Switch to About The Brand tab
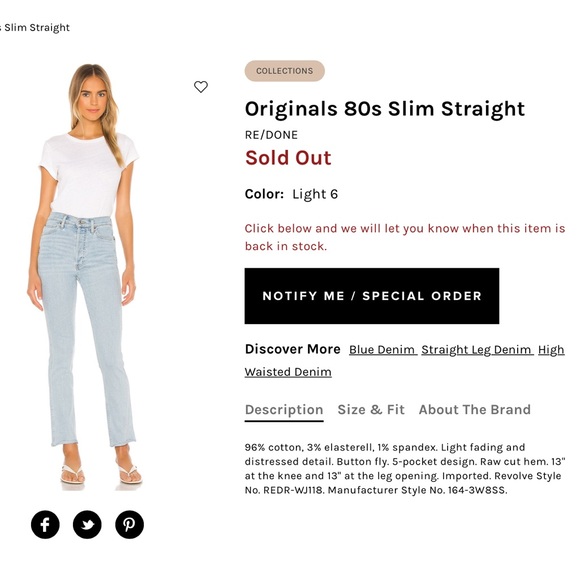580x580 pixels. [x=475, y=409]
